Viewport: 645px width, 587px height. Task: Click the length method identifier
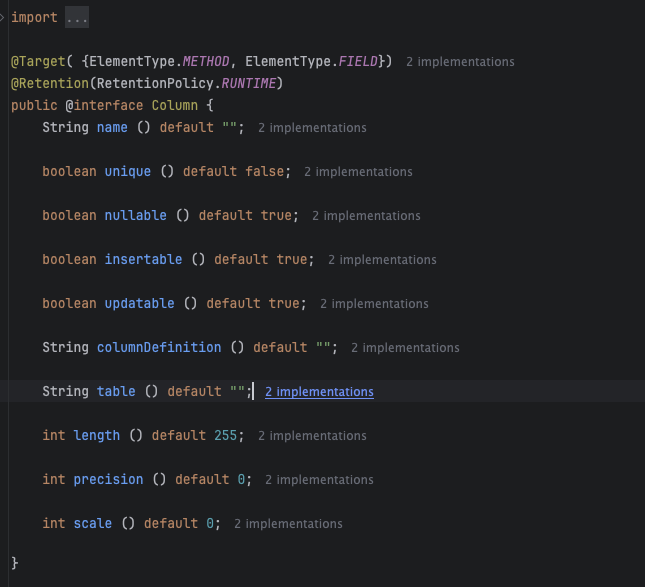coord(97,436)
